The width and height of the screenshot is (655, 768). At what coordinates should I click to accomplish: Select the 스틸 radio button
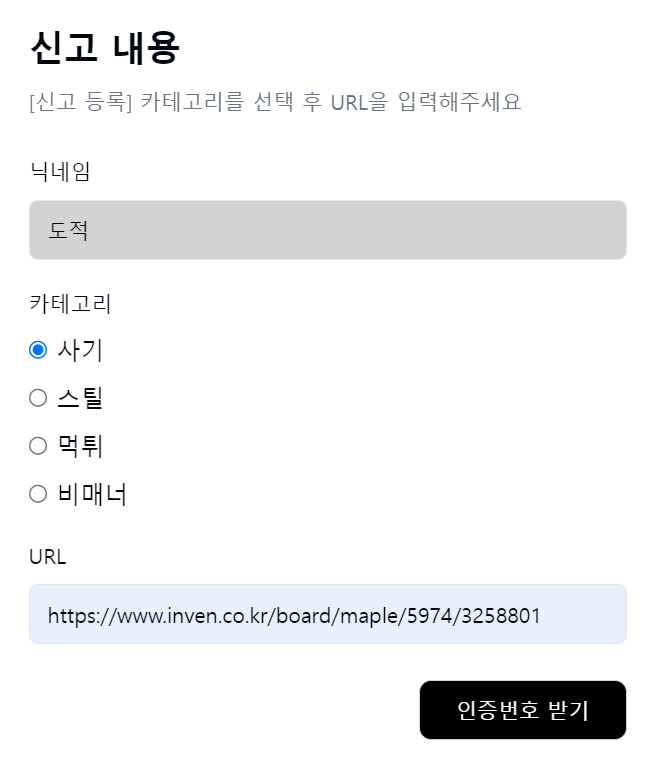[x=38, y=398]
